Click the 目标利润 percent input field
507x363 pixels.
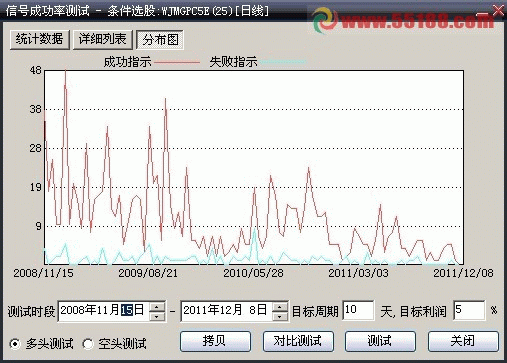point(469,310)
